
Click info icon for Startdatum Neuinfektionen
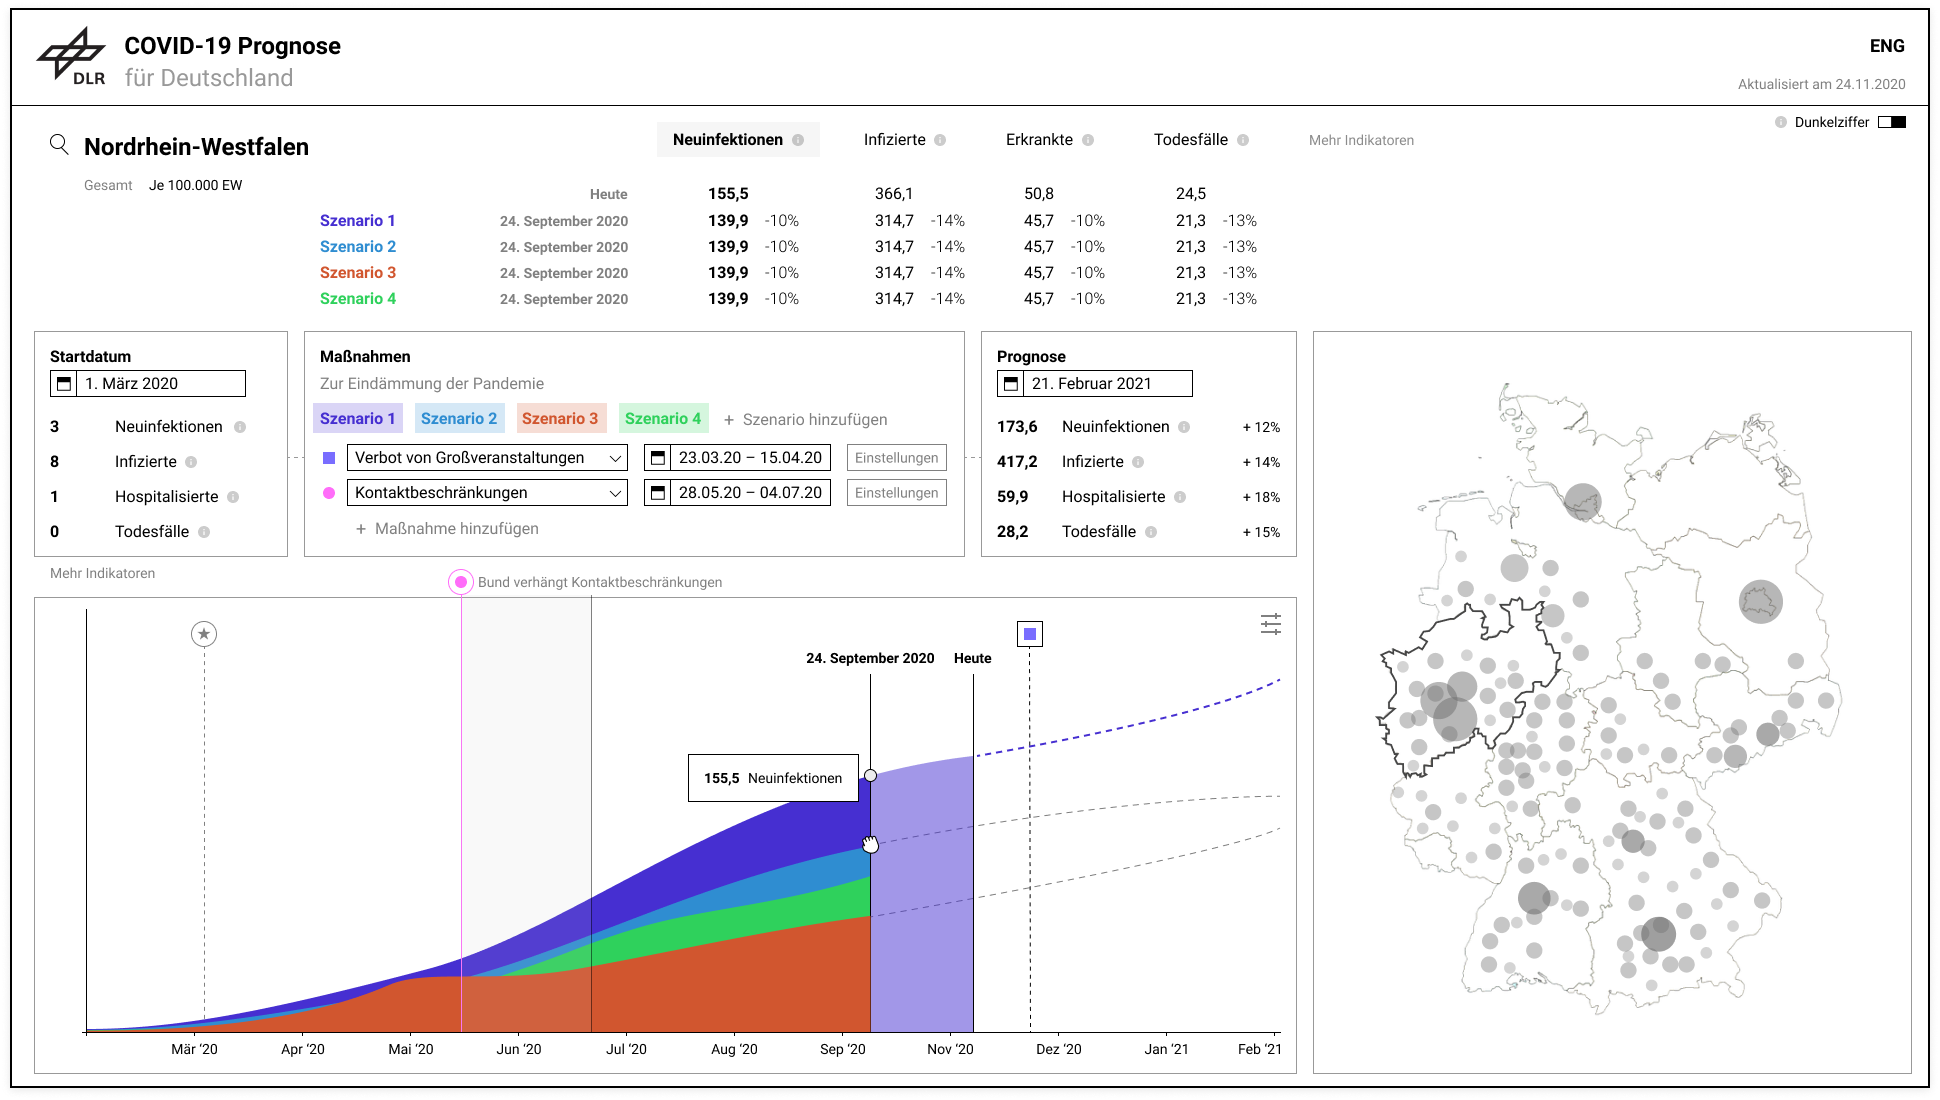point(240,427)
